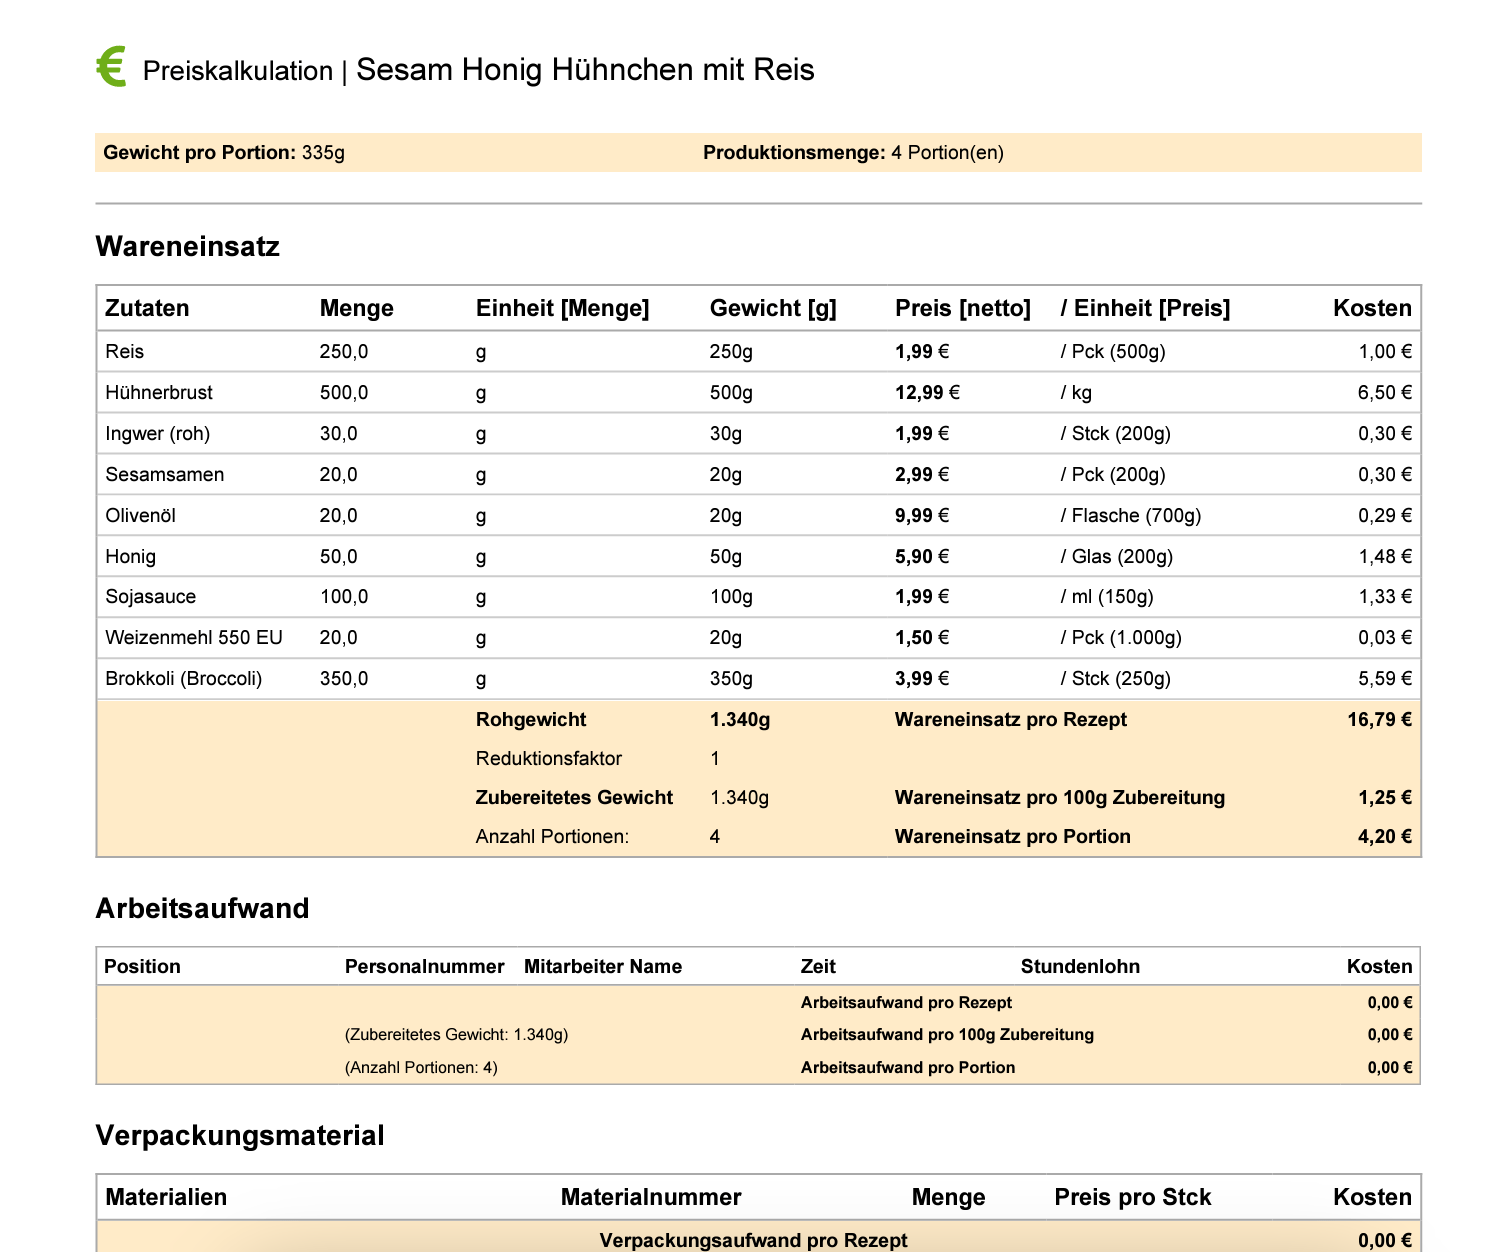1488x1252 pixels.
Task: Click Brokkoli cost '5,59 €'
Action: coord(1385,679)
